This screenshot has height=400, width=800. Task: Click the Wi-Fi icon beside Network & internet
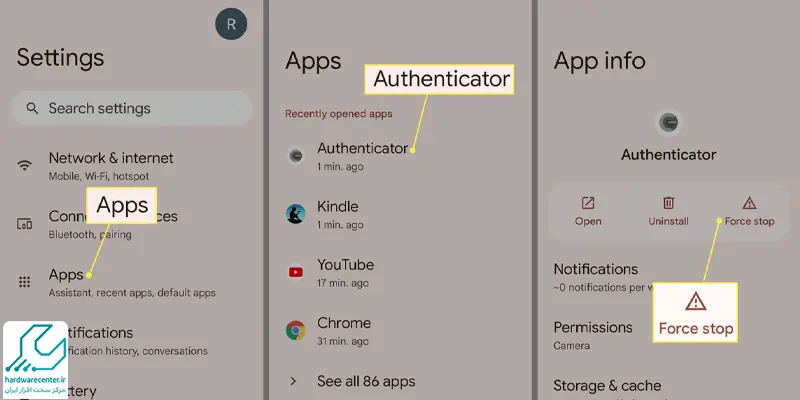click(x=24, y=165)
